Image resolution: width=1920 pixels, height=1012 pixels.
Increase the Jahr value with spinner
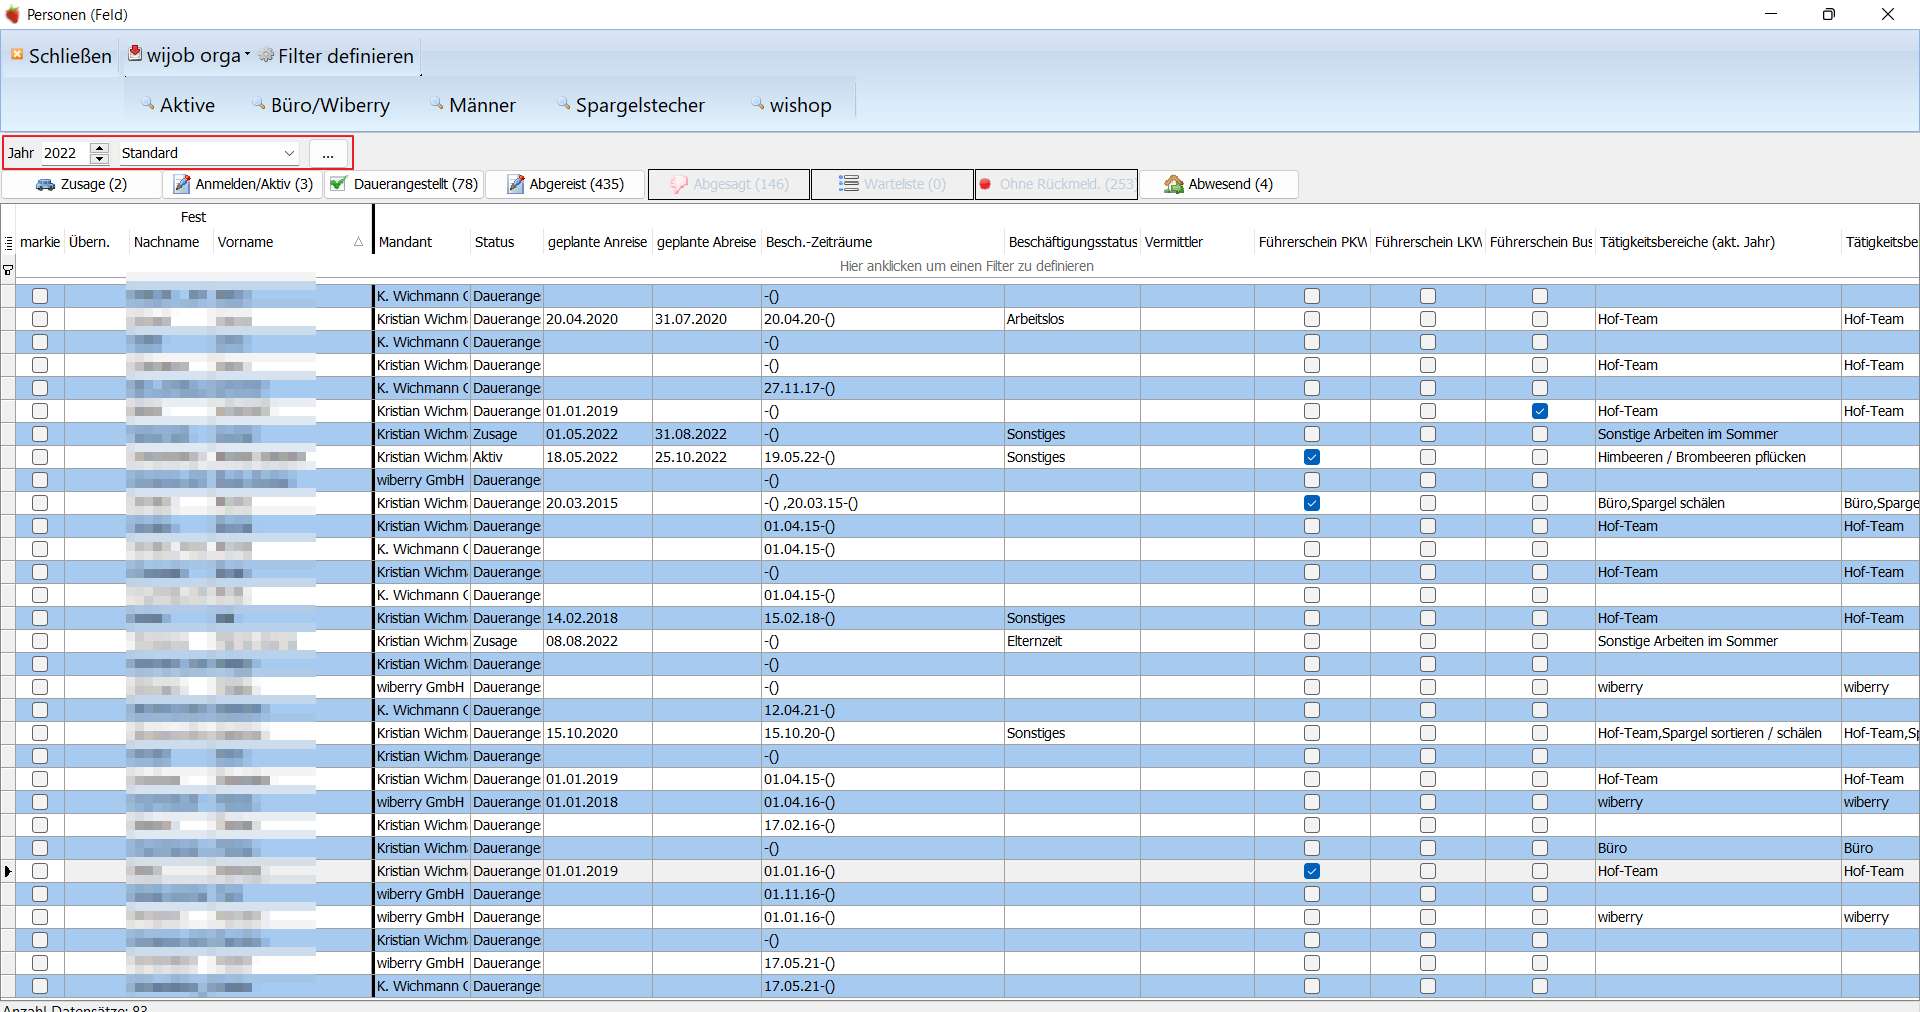tap(99, 148)
